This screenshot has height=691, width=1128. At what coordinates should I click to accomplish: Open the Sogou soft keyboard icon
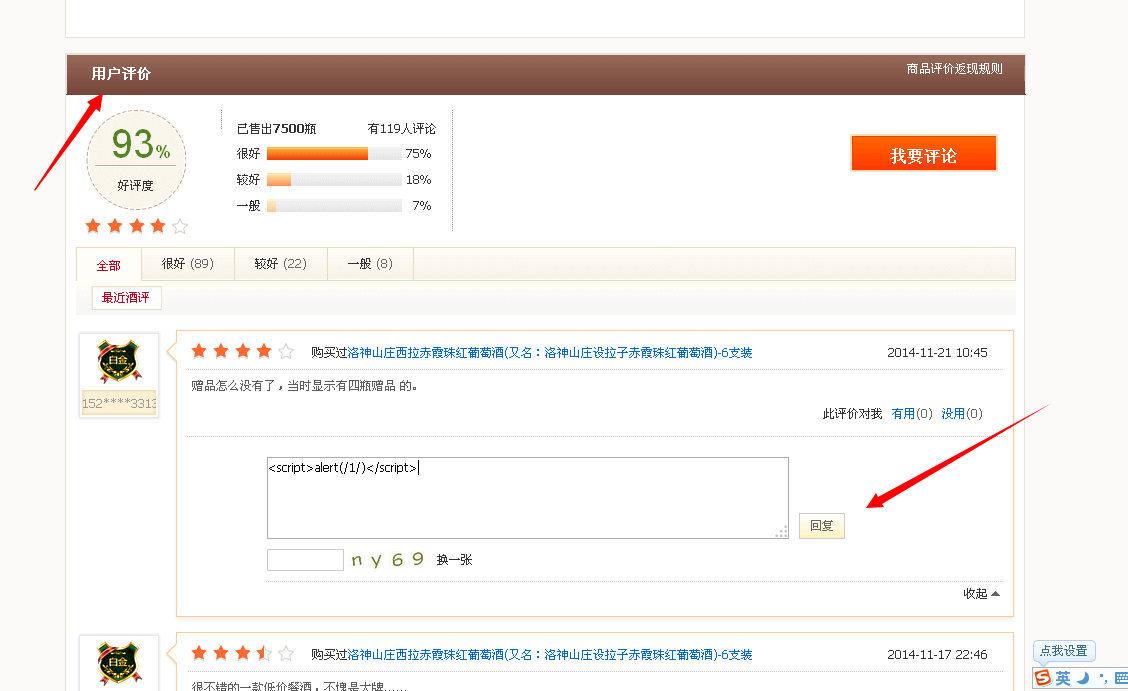click(1121, 678)
